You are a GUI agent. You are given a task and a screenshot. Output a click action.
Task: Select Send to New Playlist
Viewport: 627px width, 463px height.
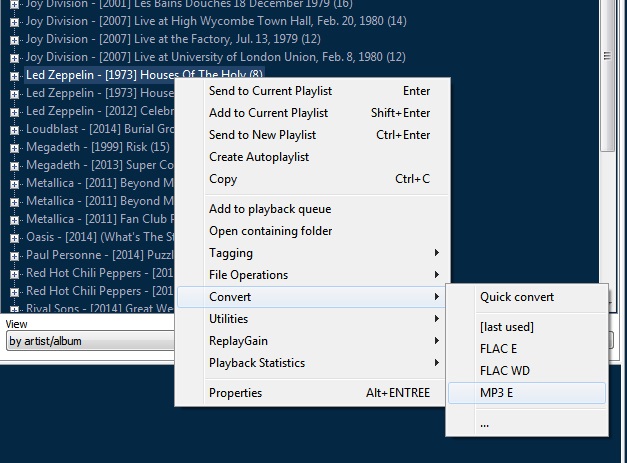coord(312,135)
